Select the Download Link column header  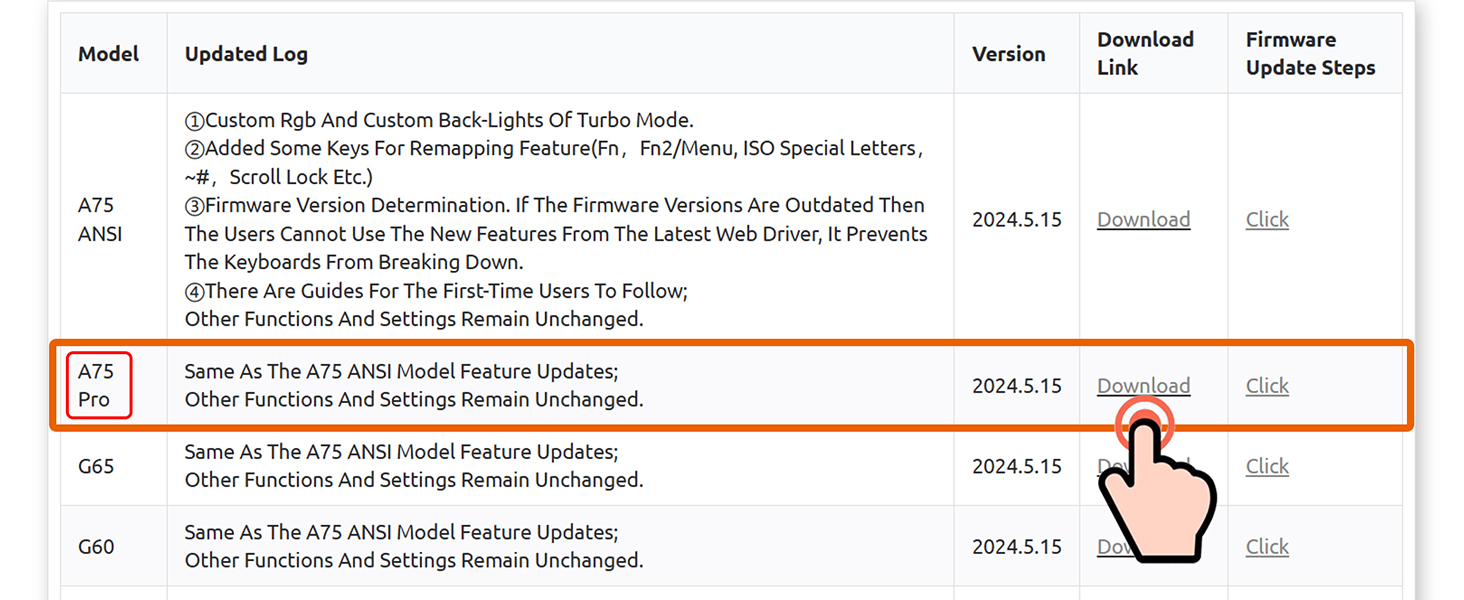coord(1145,53)
